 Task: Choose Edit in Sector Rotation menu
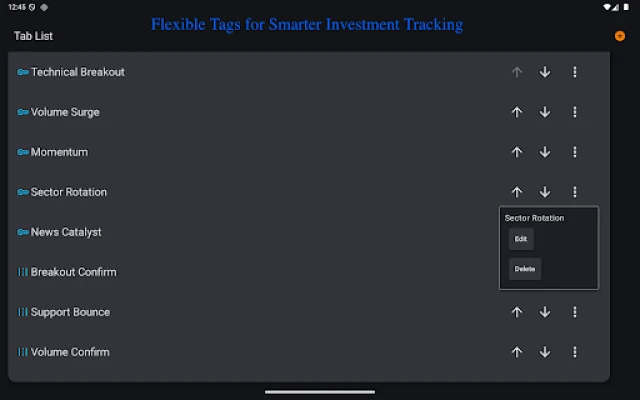[520, 239]
